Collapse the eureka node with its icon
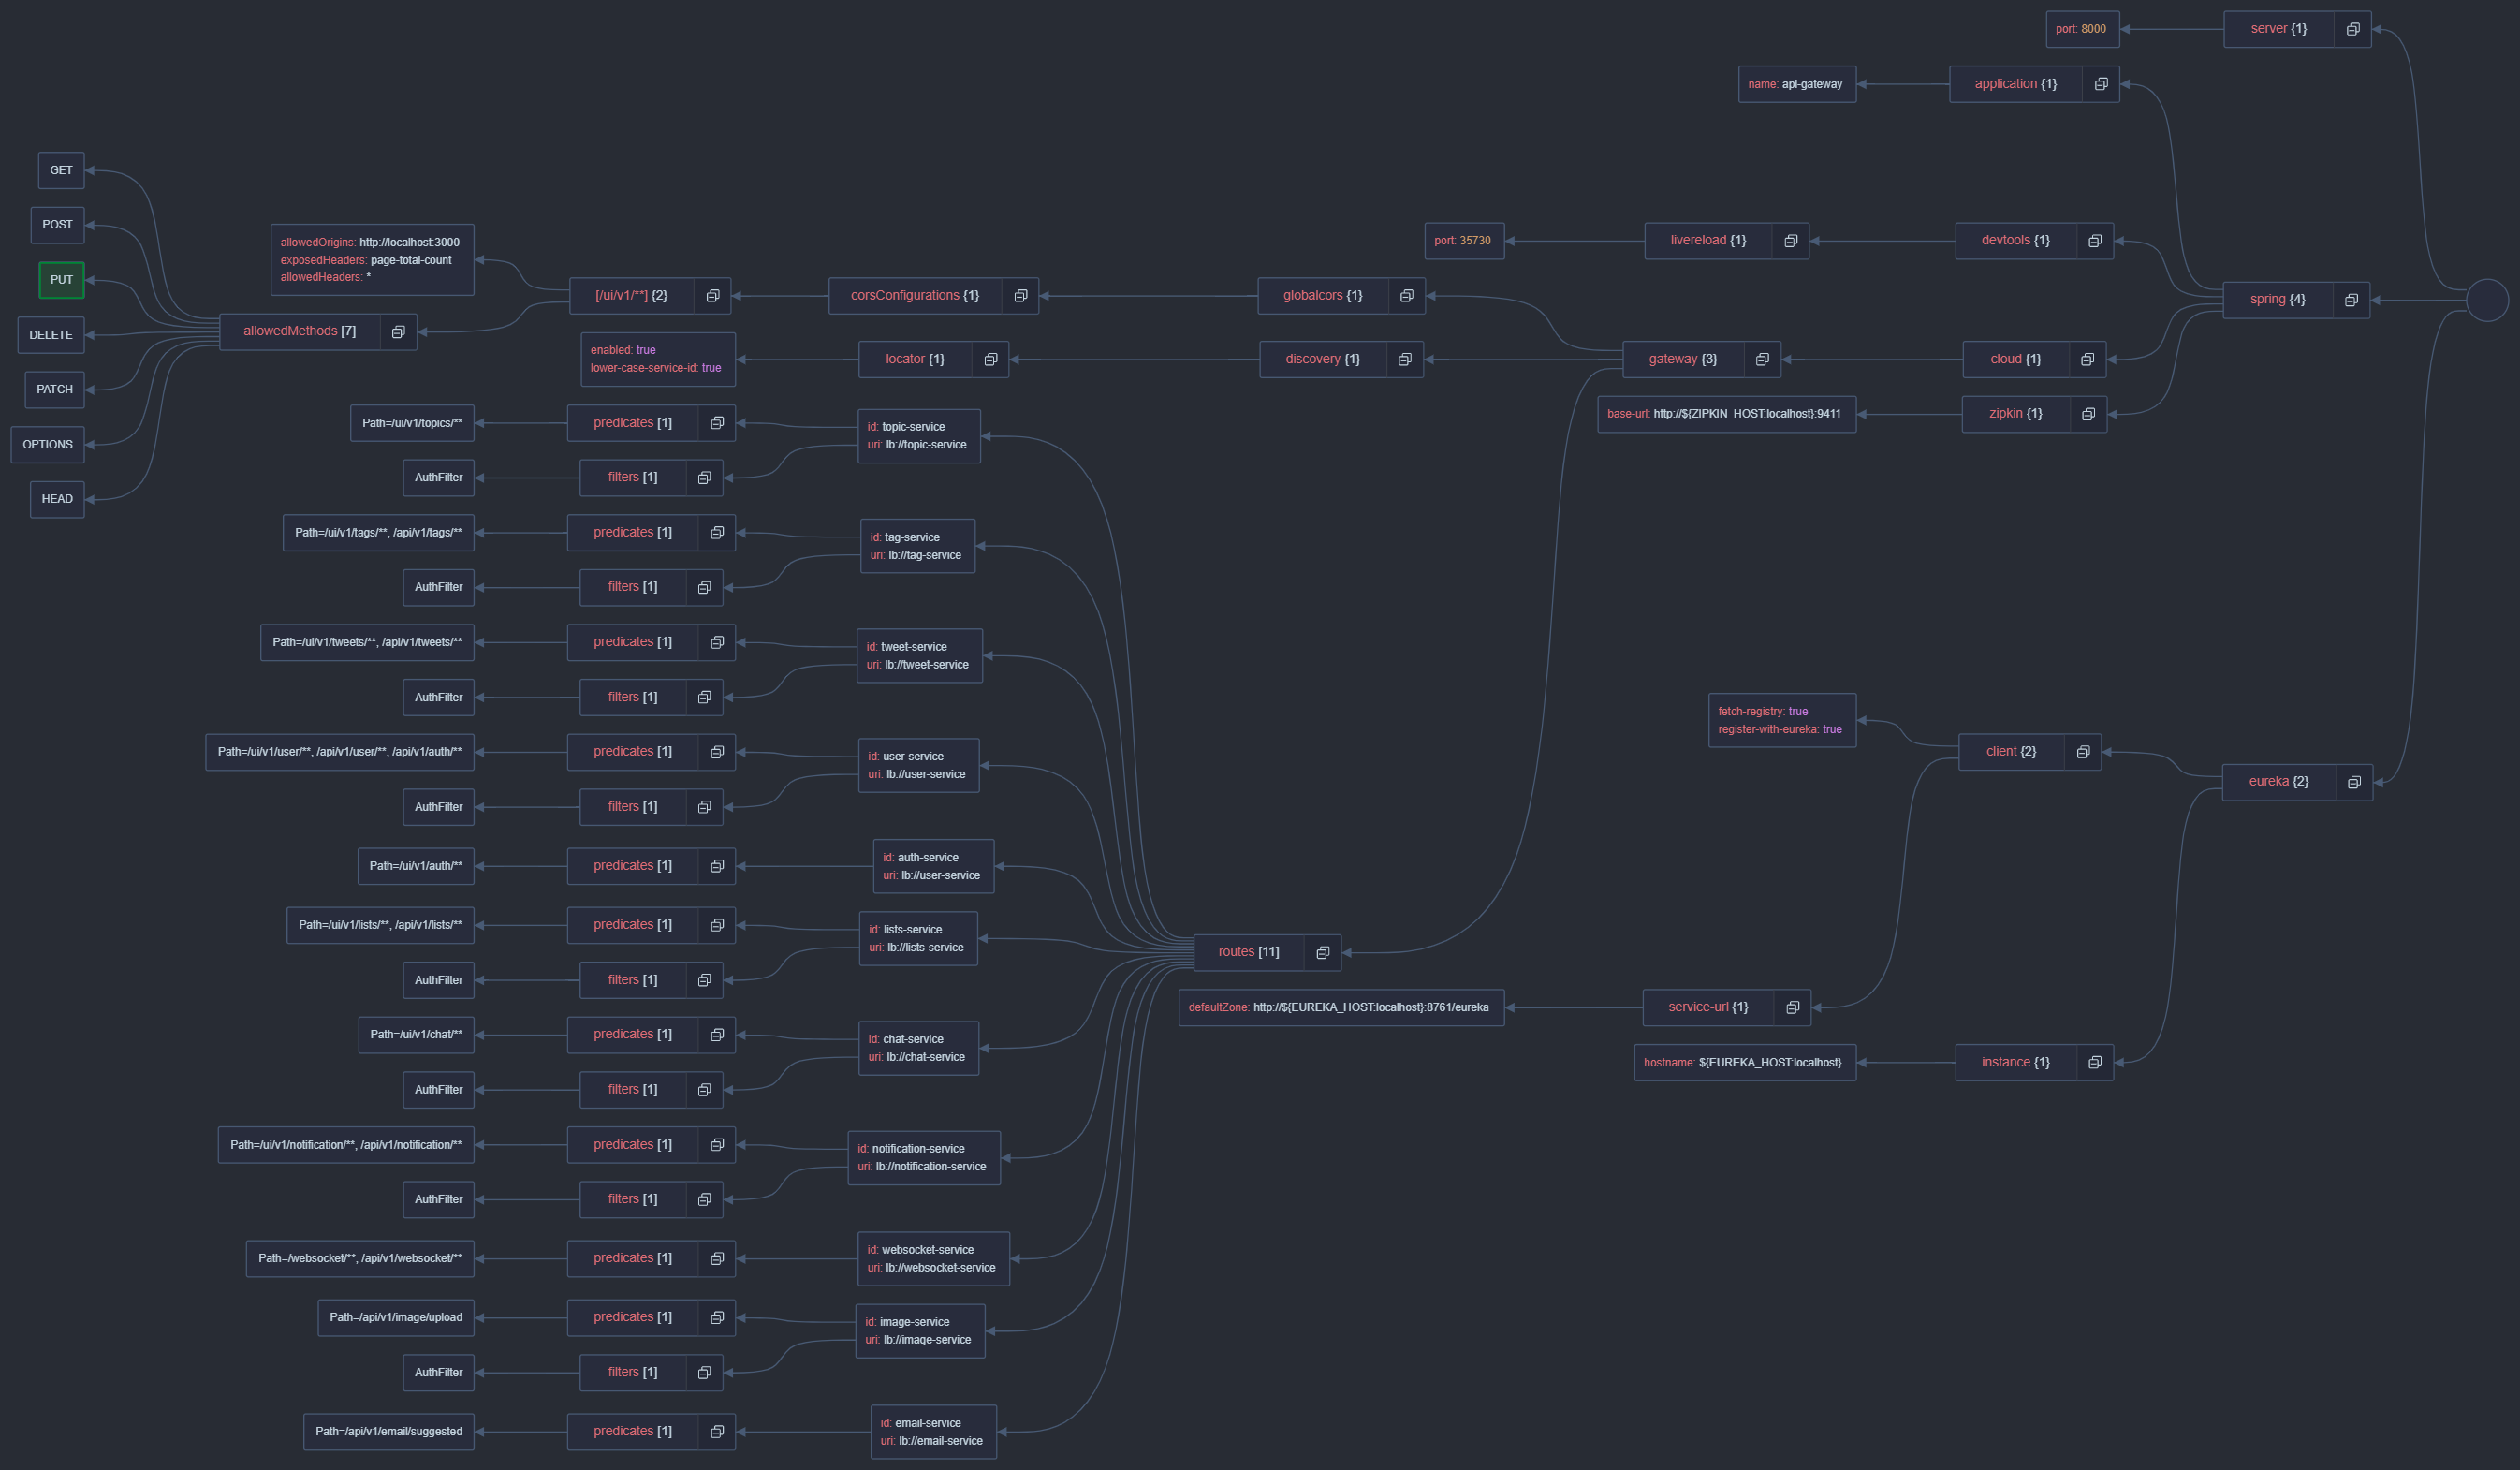The image size is (2520, 1470). pos(2354,782)
